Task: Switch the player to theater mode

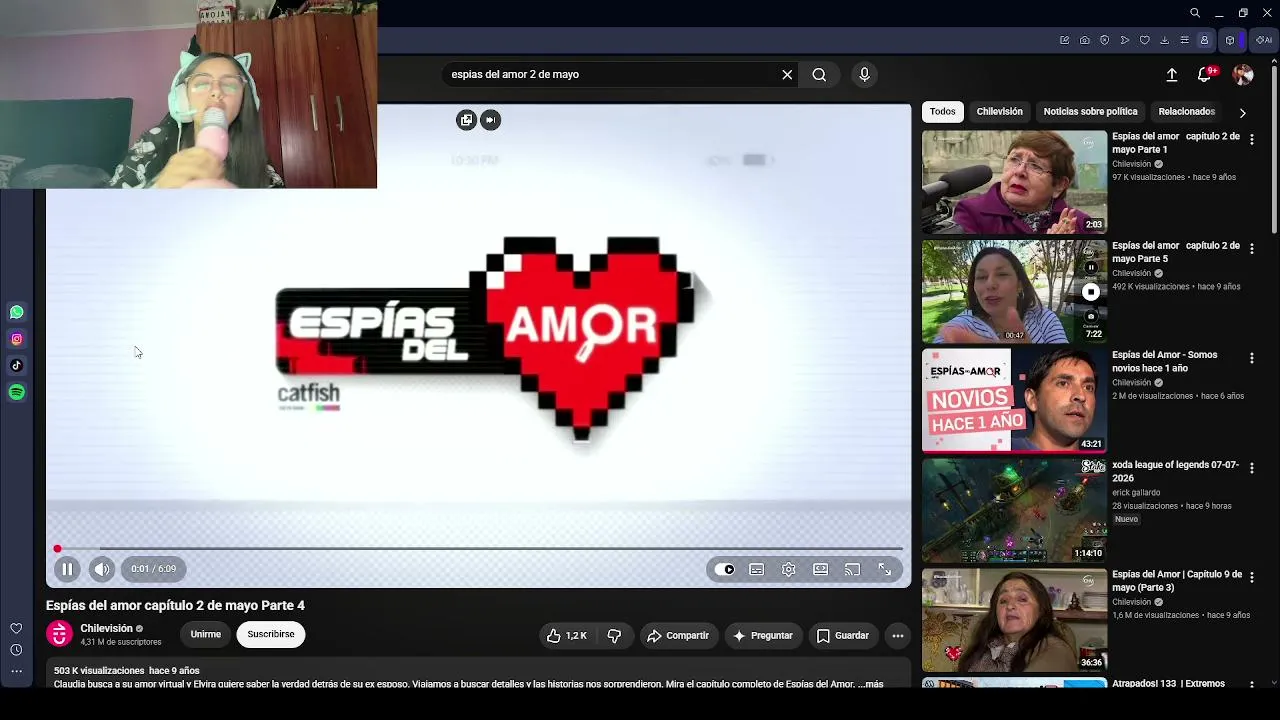Action: tap(821, 569)
